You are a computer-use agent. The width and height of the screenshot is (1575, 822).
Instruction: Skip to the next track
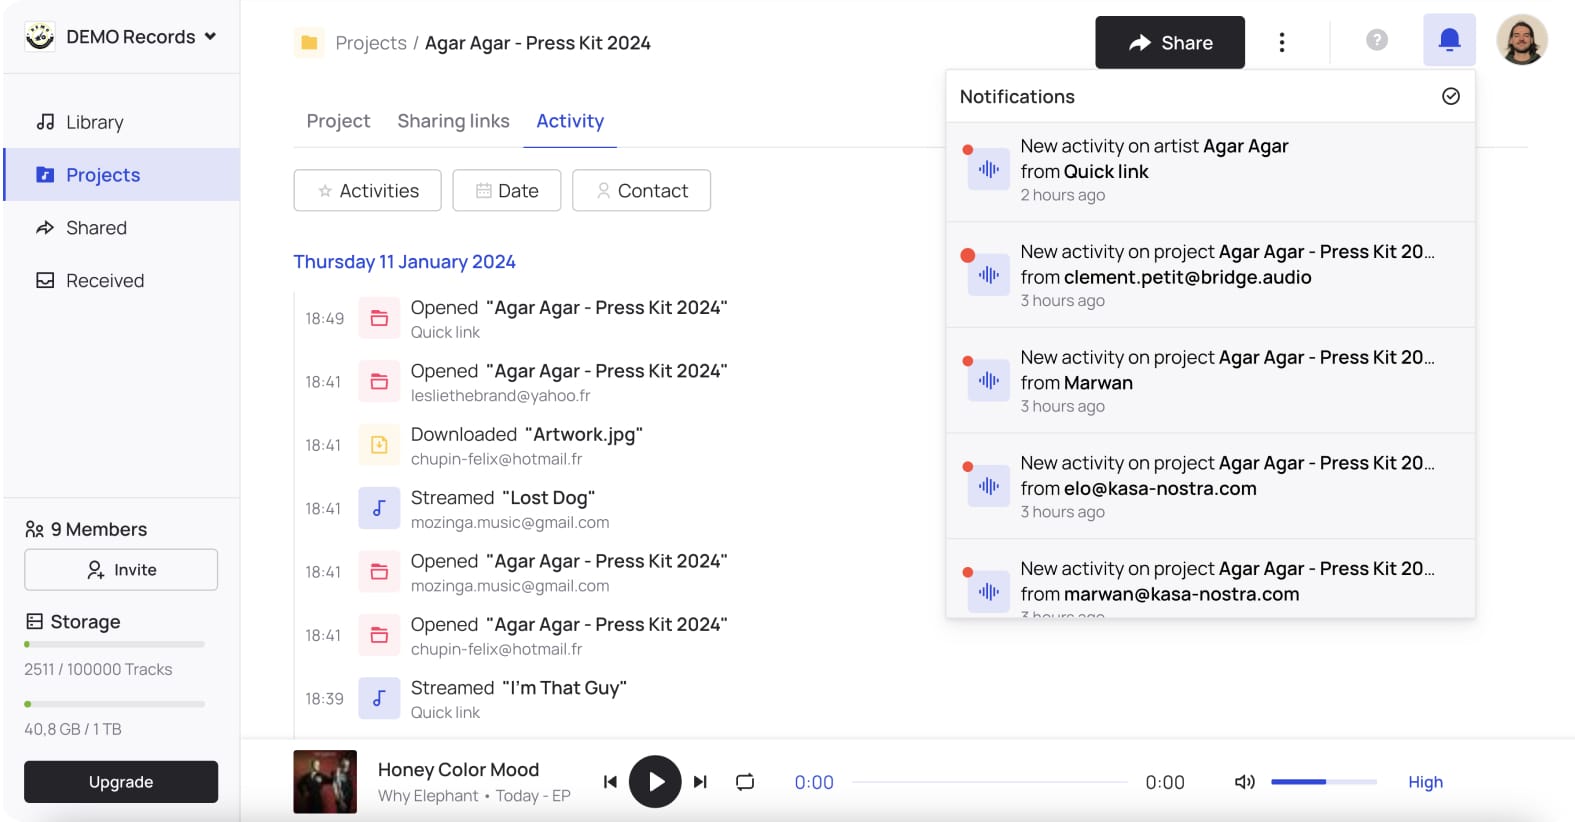[700, 782]
